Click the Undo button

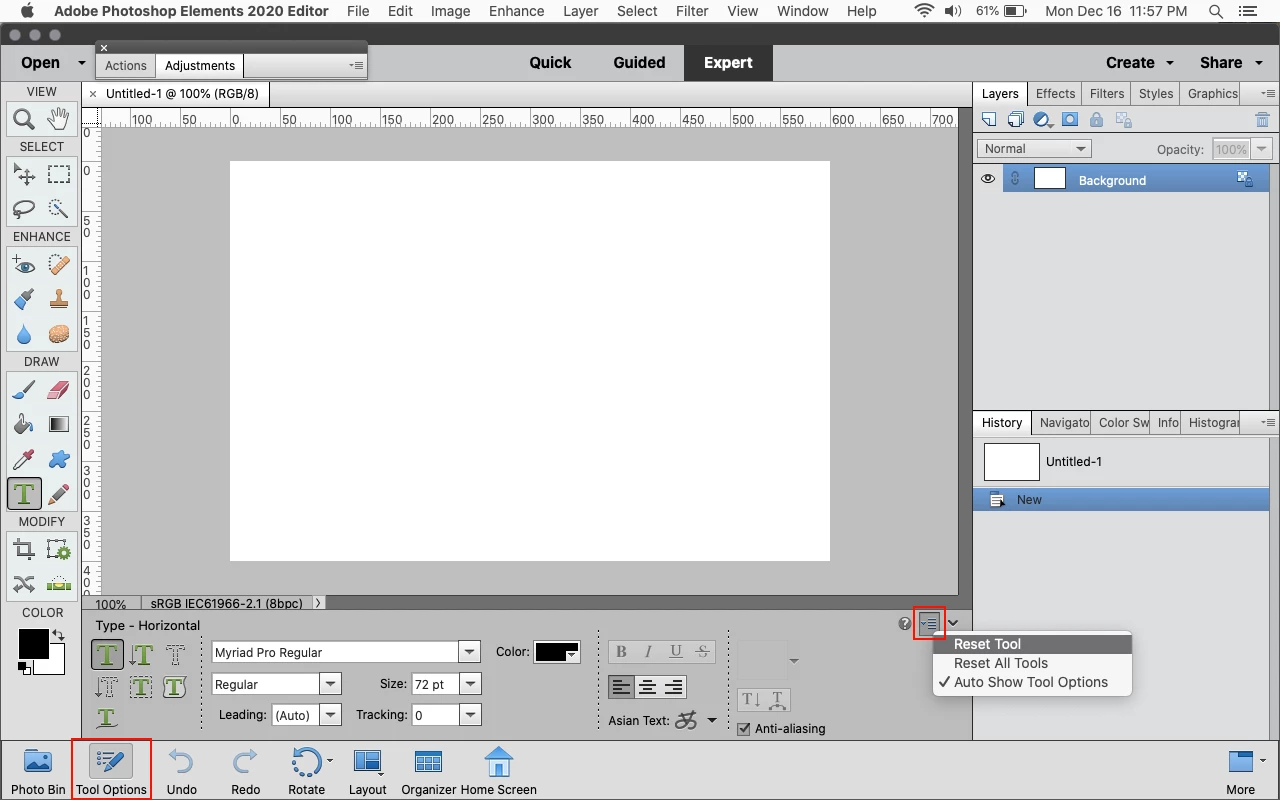[x=181, y=770]
